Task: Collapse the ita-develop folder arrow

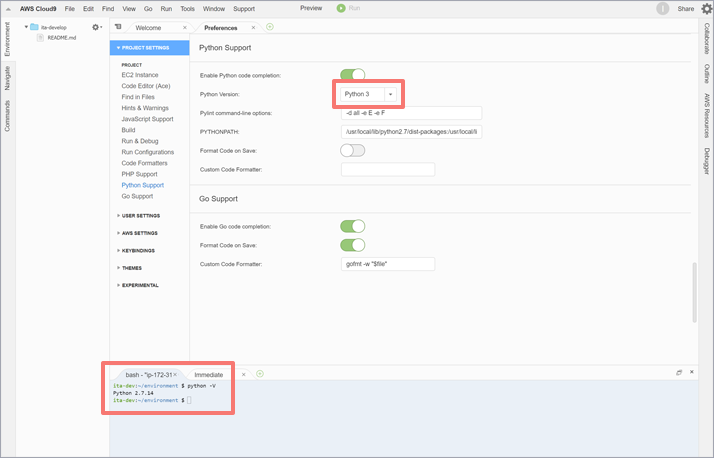Action: 26,27
